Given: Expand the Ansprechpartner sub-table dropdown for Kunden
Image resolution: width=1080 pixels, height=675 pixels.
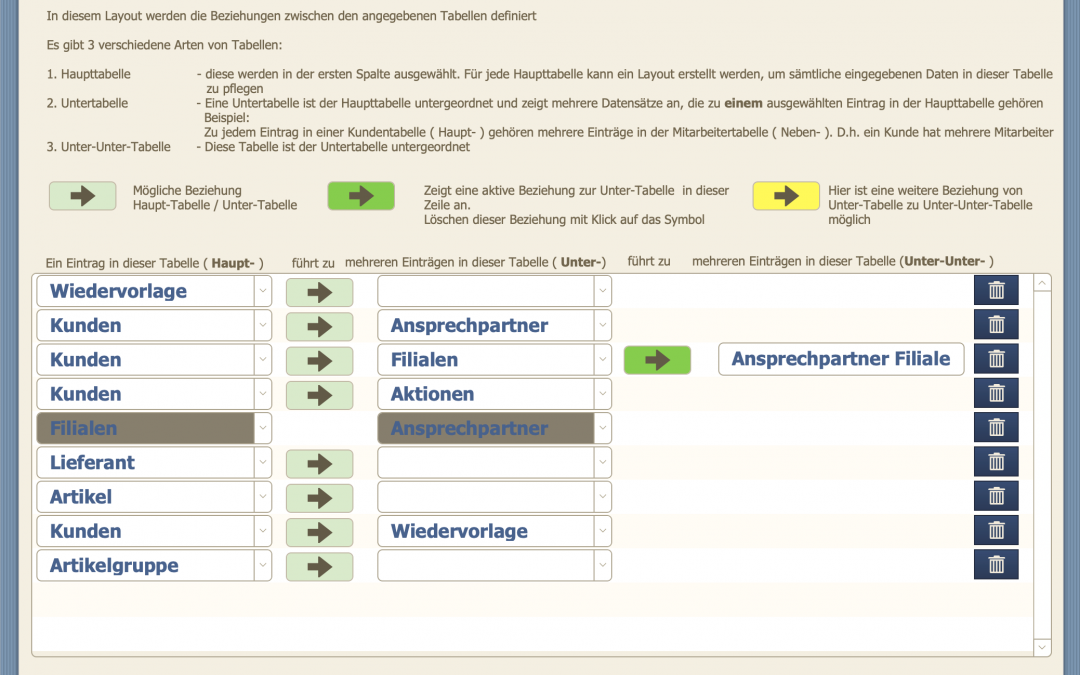Looking at the screenshot, I should [x=602, y=325].
